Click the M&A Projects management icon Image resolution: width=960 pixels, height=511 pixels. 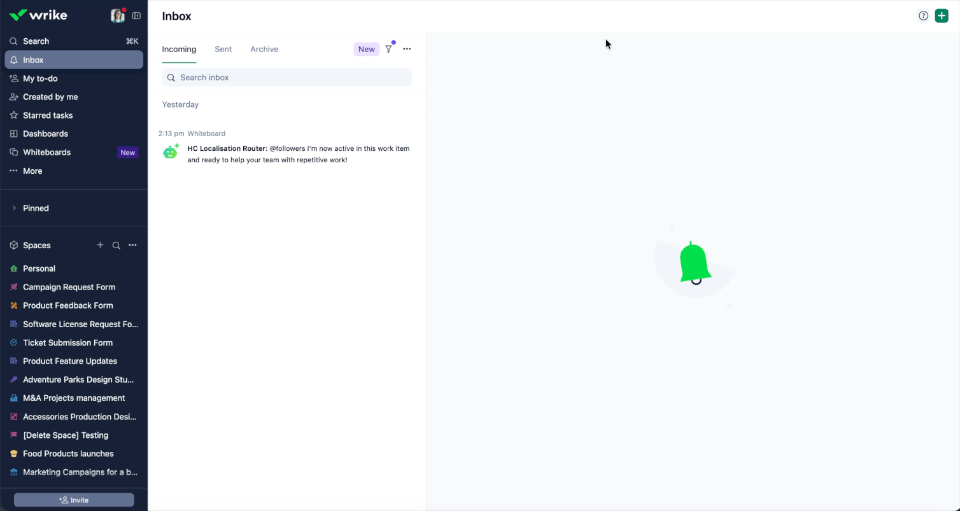point(14,398)
